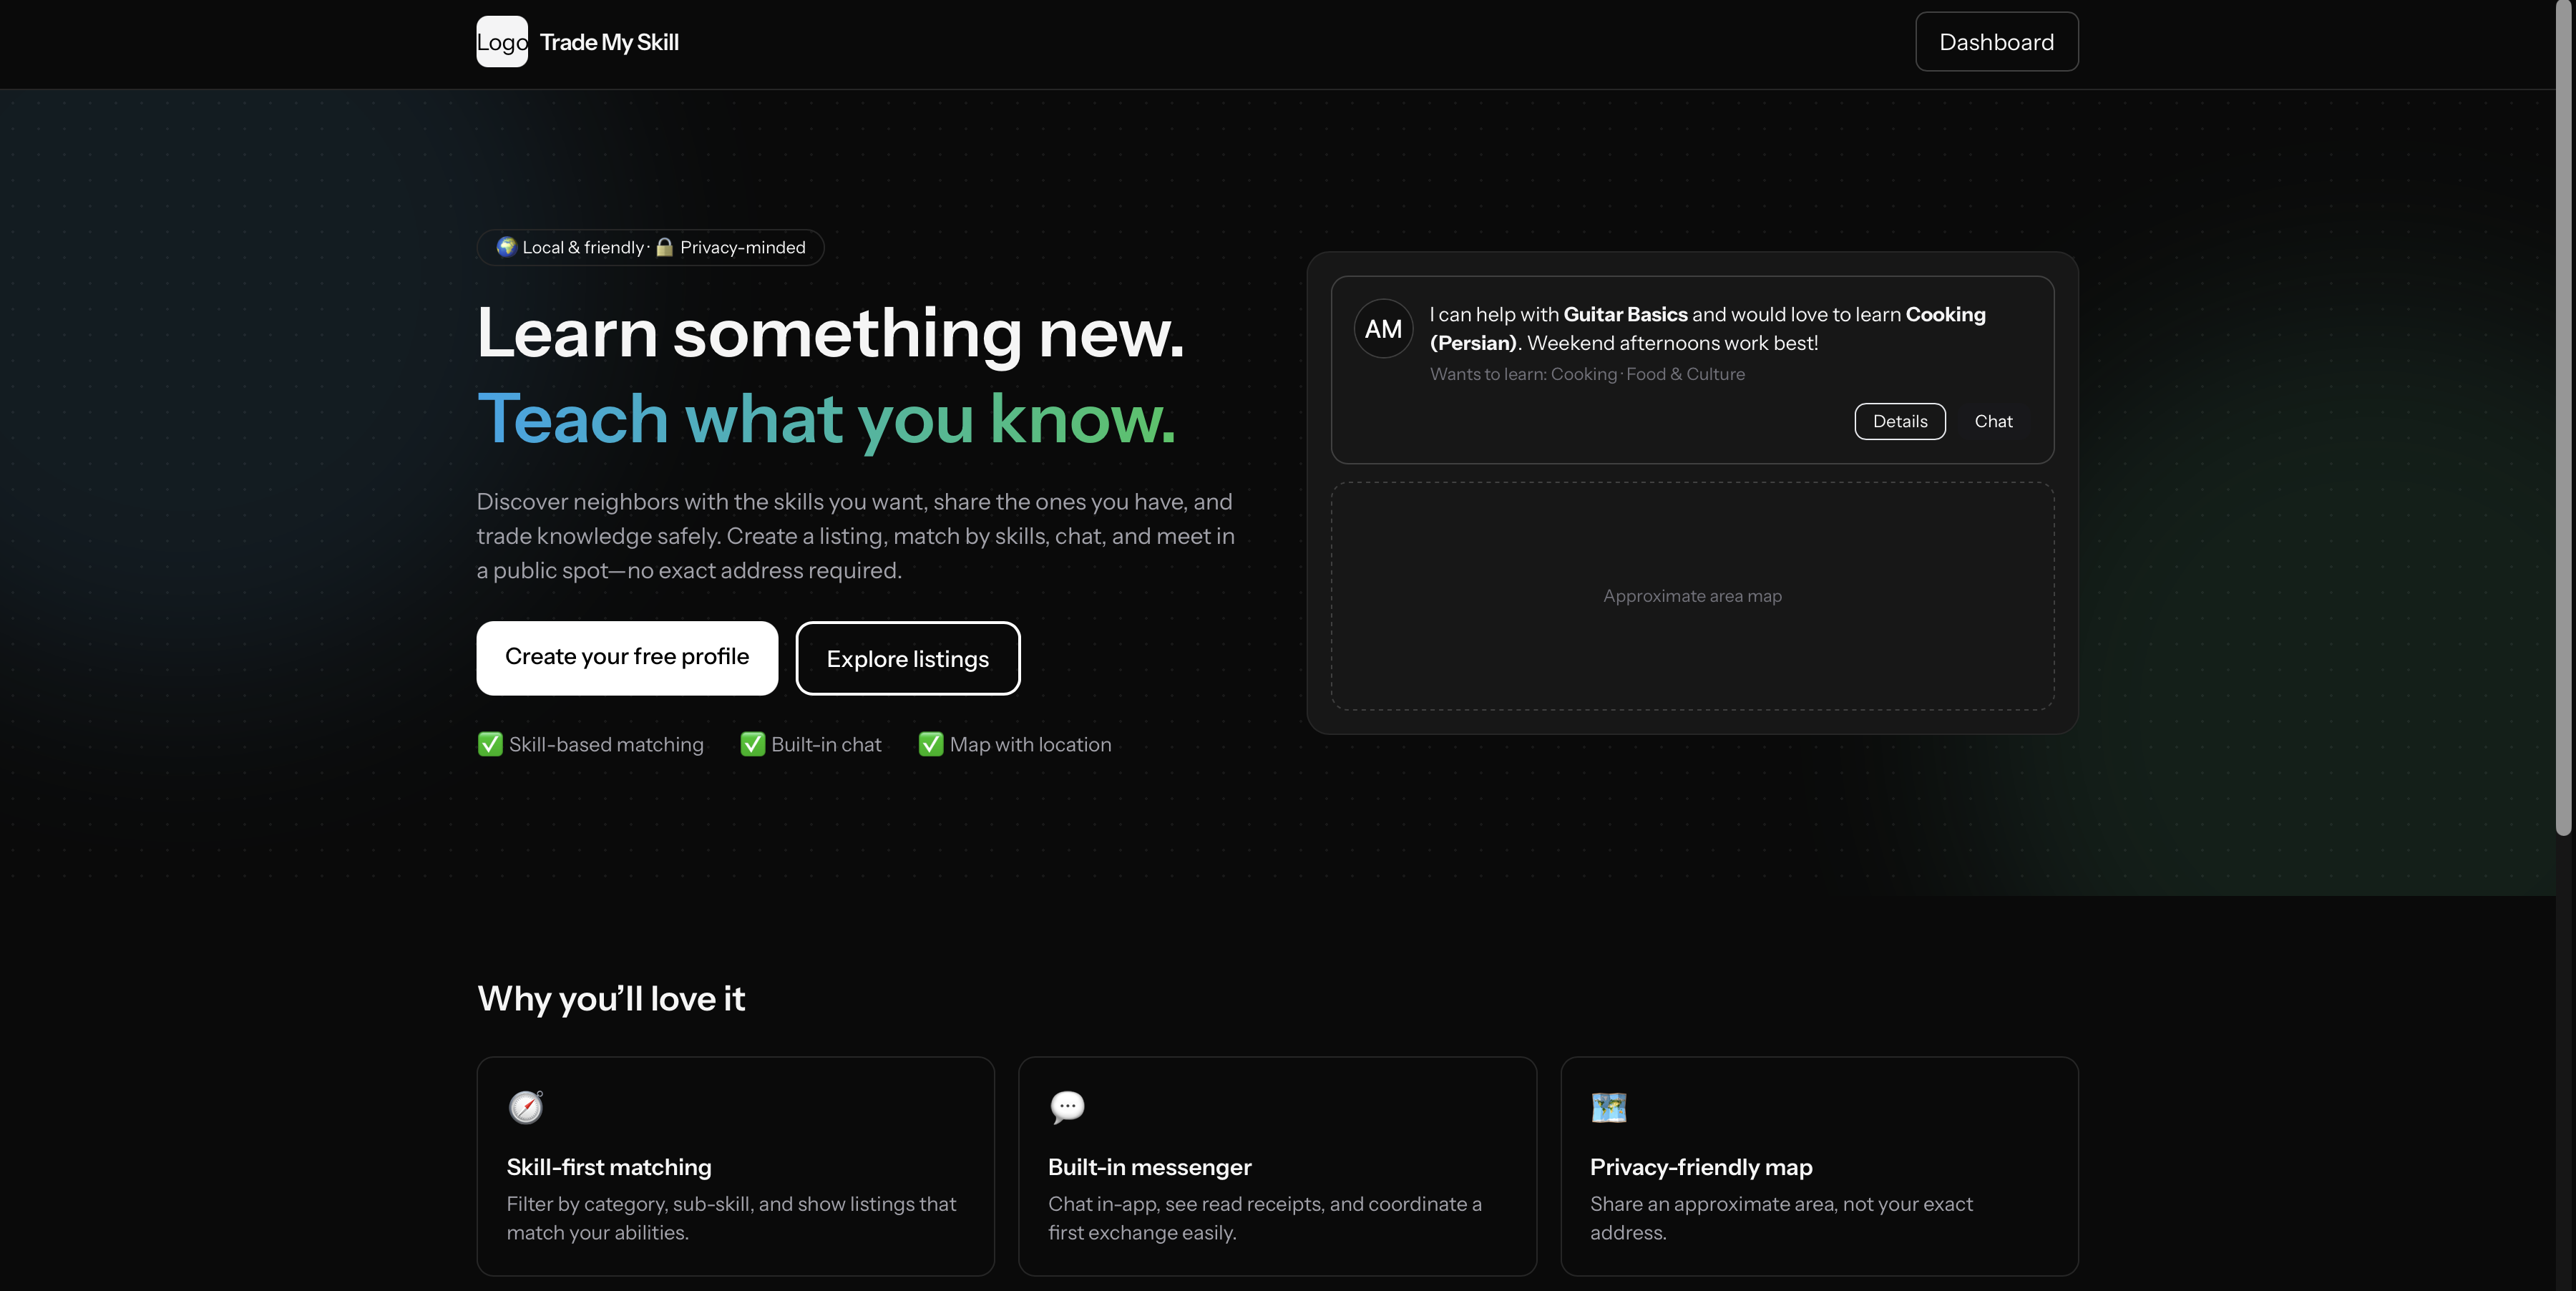Start Chat with the AM listing

1993,421
